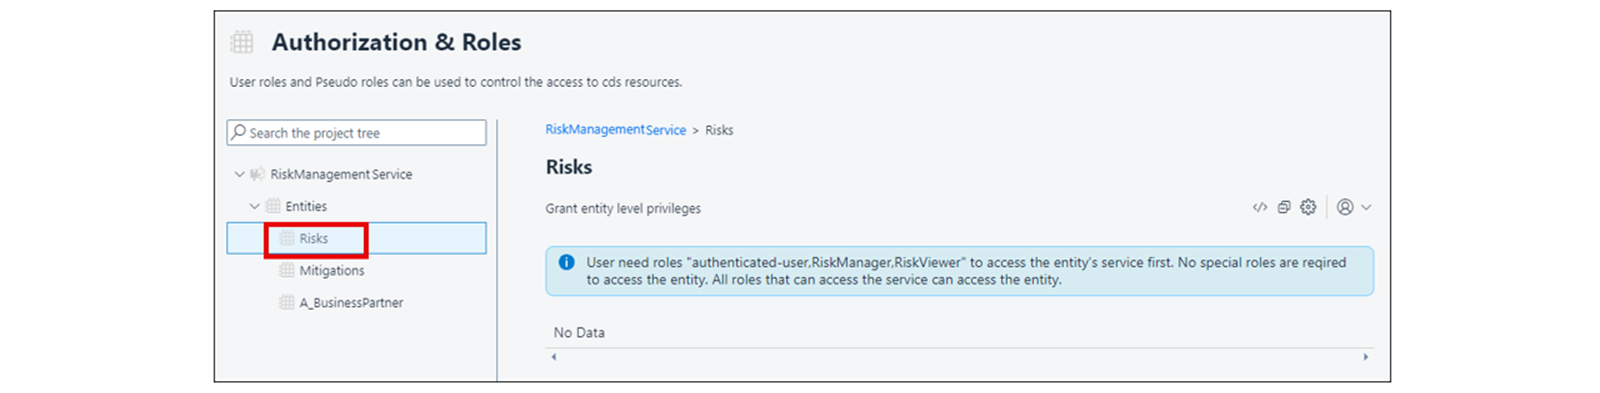Click the Authorization & Roles header icon
This screenshot has height=393, width=1600.
pos(242,42)
